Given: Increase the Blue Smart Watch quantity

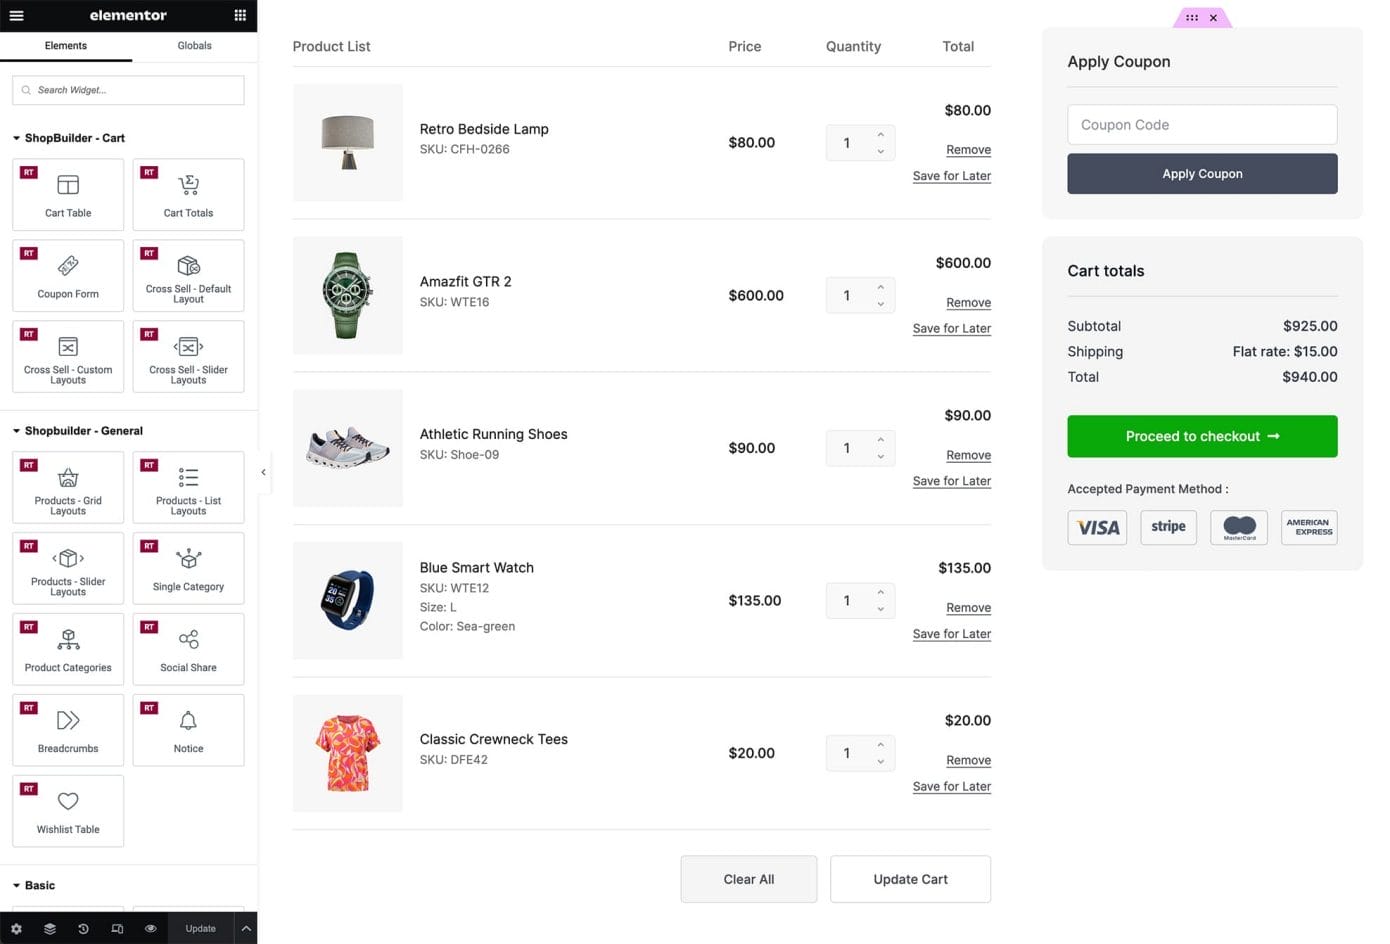Looking at the screenshot, I should click(x=880, y=593).
